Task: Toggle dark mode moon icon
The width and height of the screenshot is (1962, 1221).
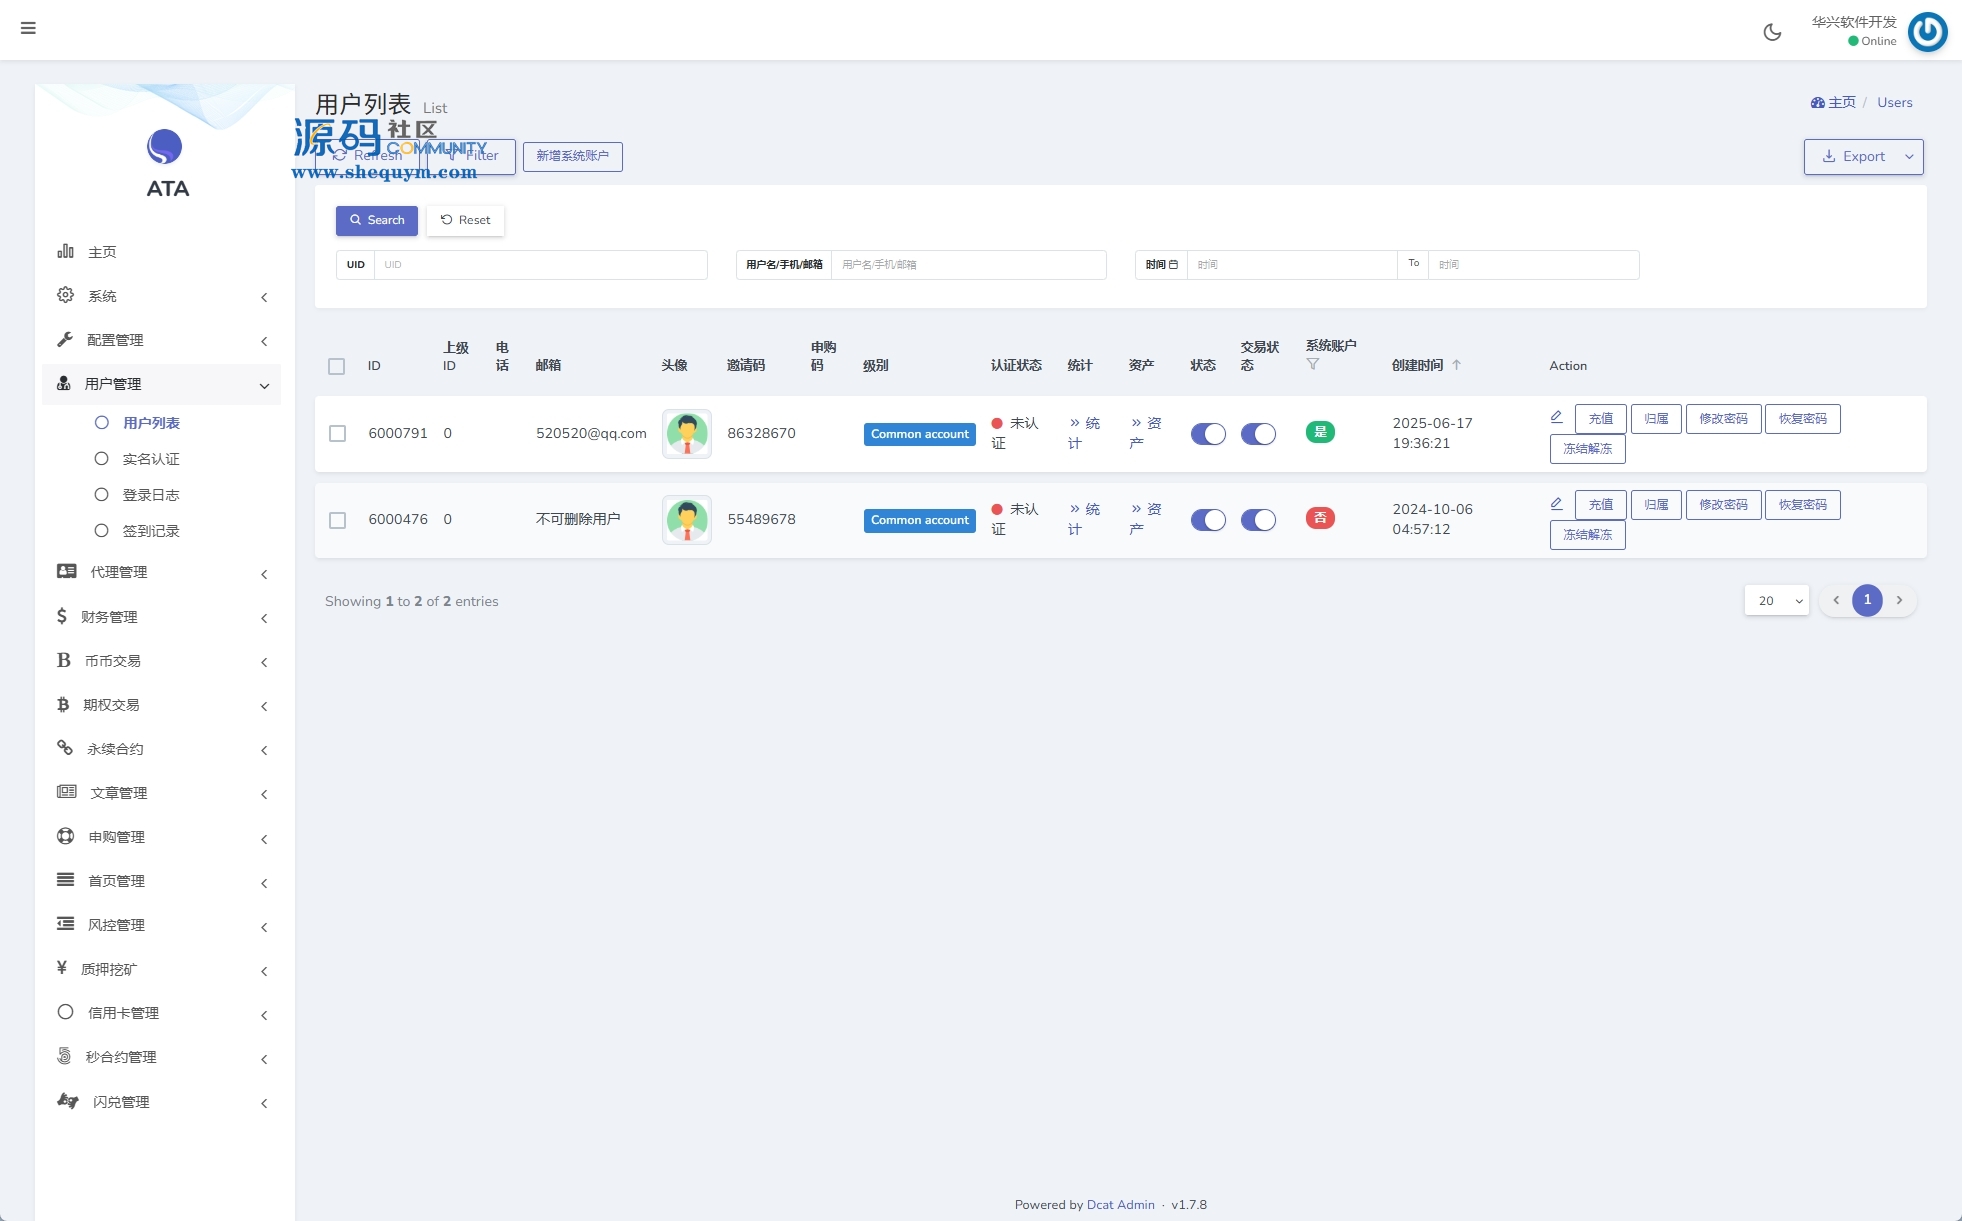Action: [1772, 32]
